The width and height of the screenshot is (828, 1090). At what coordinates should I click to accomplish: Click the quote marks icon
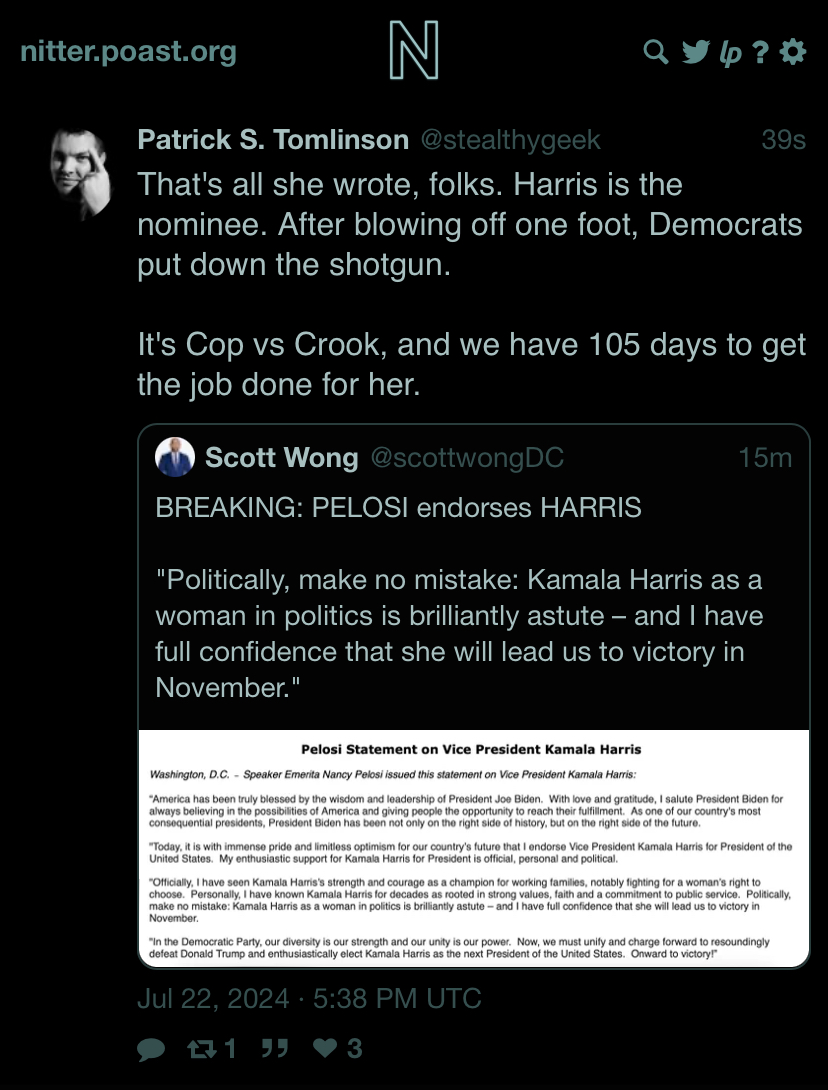(x=275, y=1048)
